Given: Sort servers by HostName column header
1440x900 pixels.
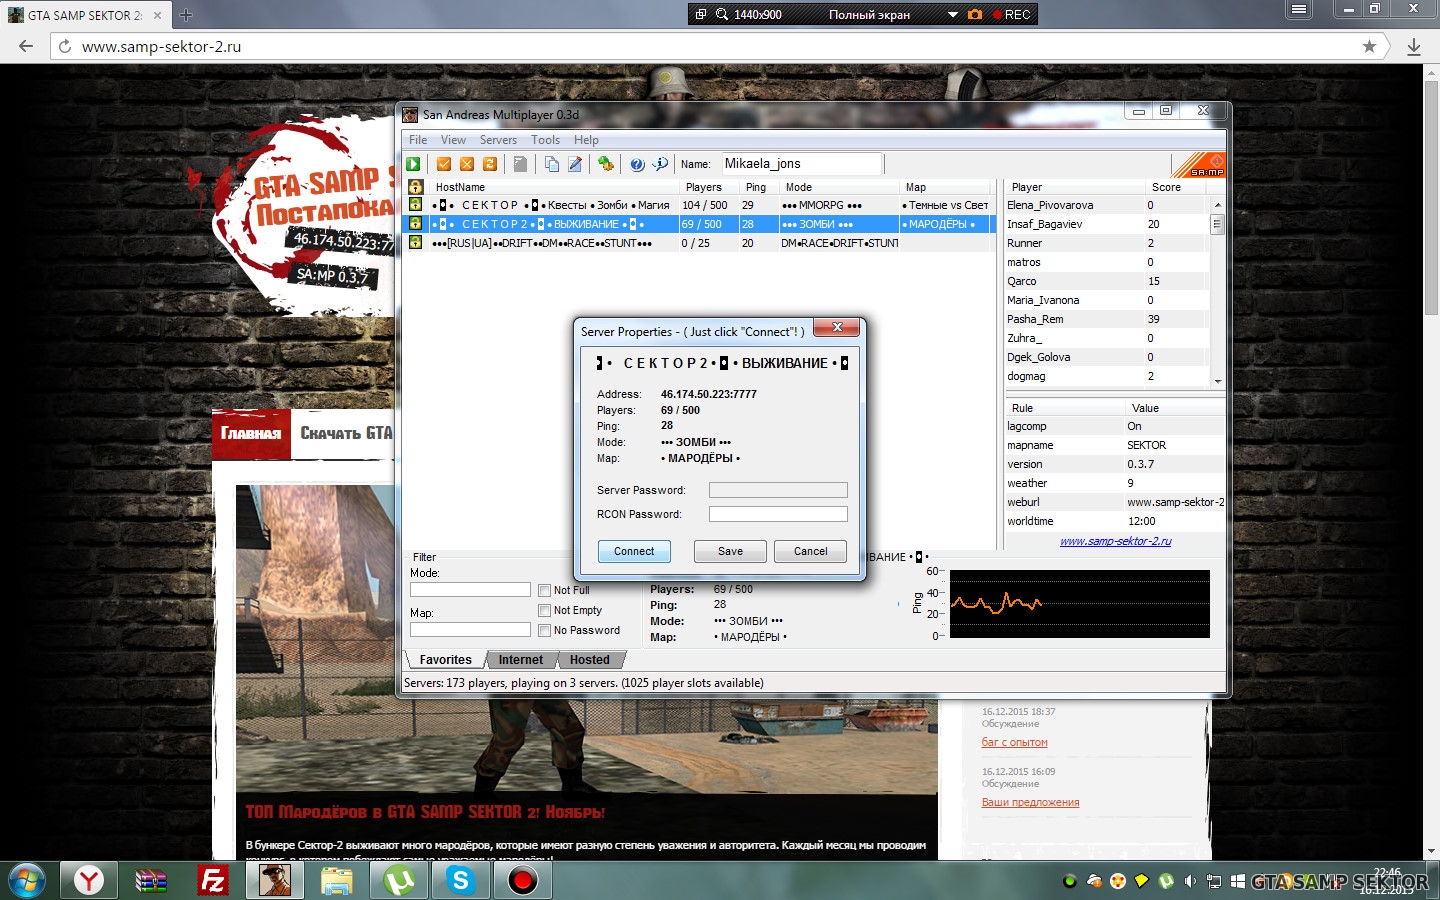Looking at the screenshot, I should (554, 187).
